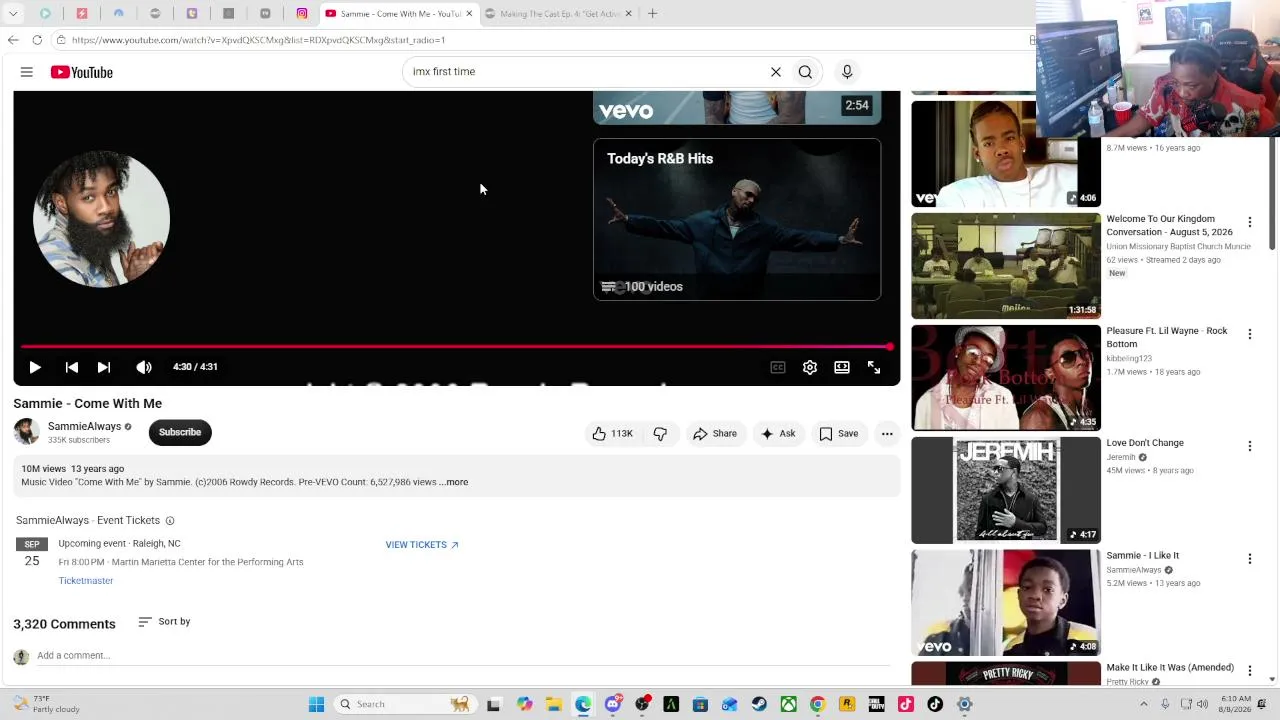Toggle closed captions on the player
1280x720 pixels.
pyautogui.click(x=778, y=367)
